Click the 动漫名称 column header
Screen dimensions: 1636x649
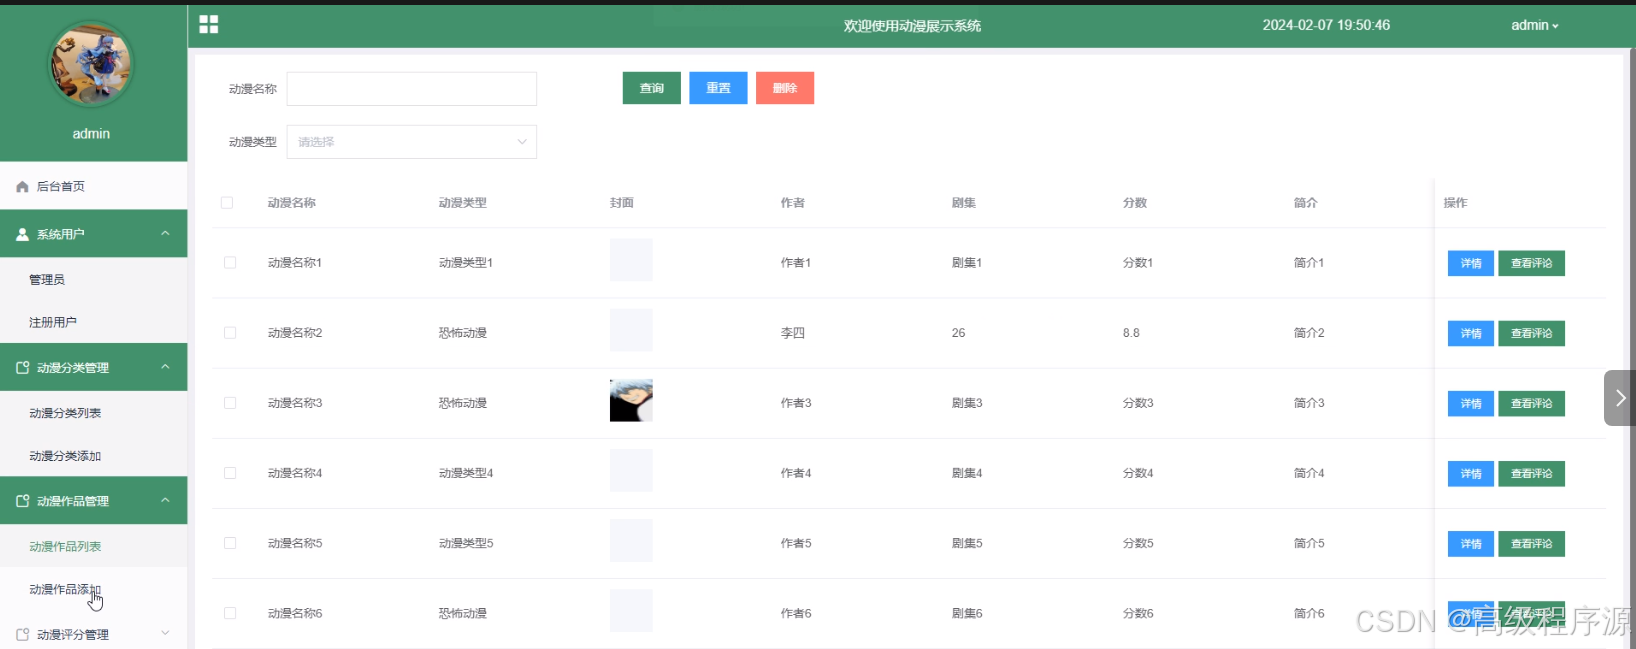click(x=292, y=203)
